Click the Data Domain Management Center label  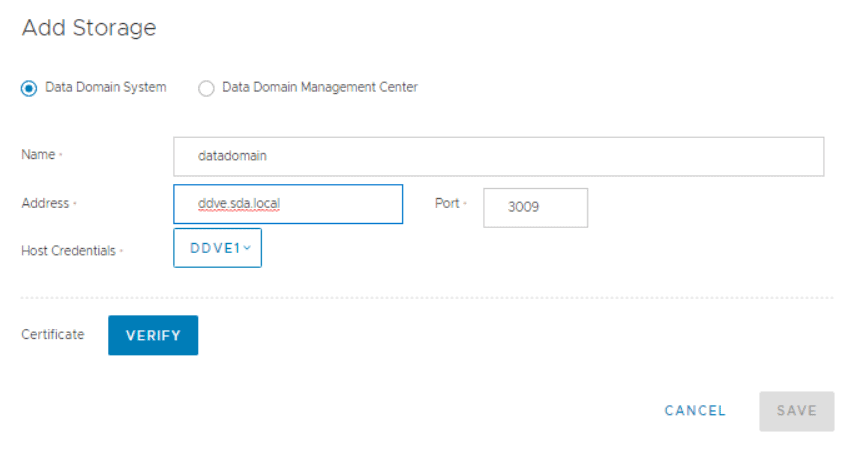click(319, 87)
